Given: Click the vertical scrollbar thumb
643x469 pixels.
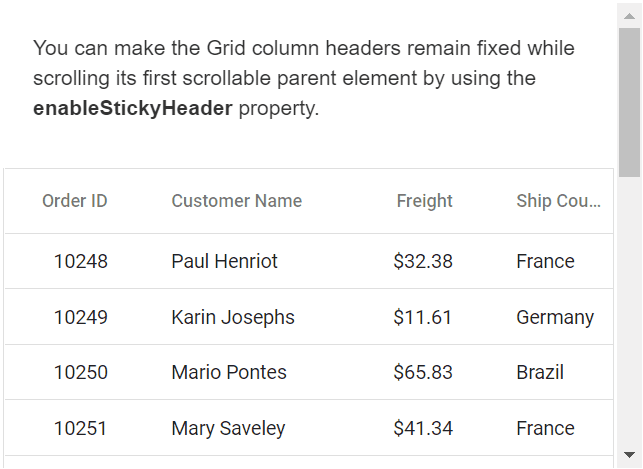Looking at the screenshot, I should point(629,100).
